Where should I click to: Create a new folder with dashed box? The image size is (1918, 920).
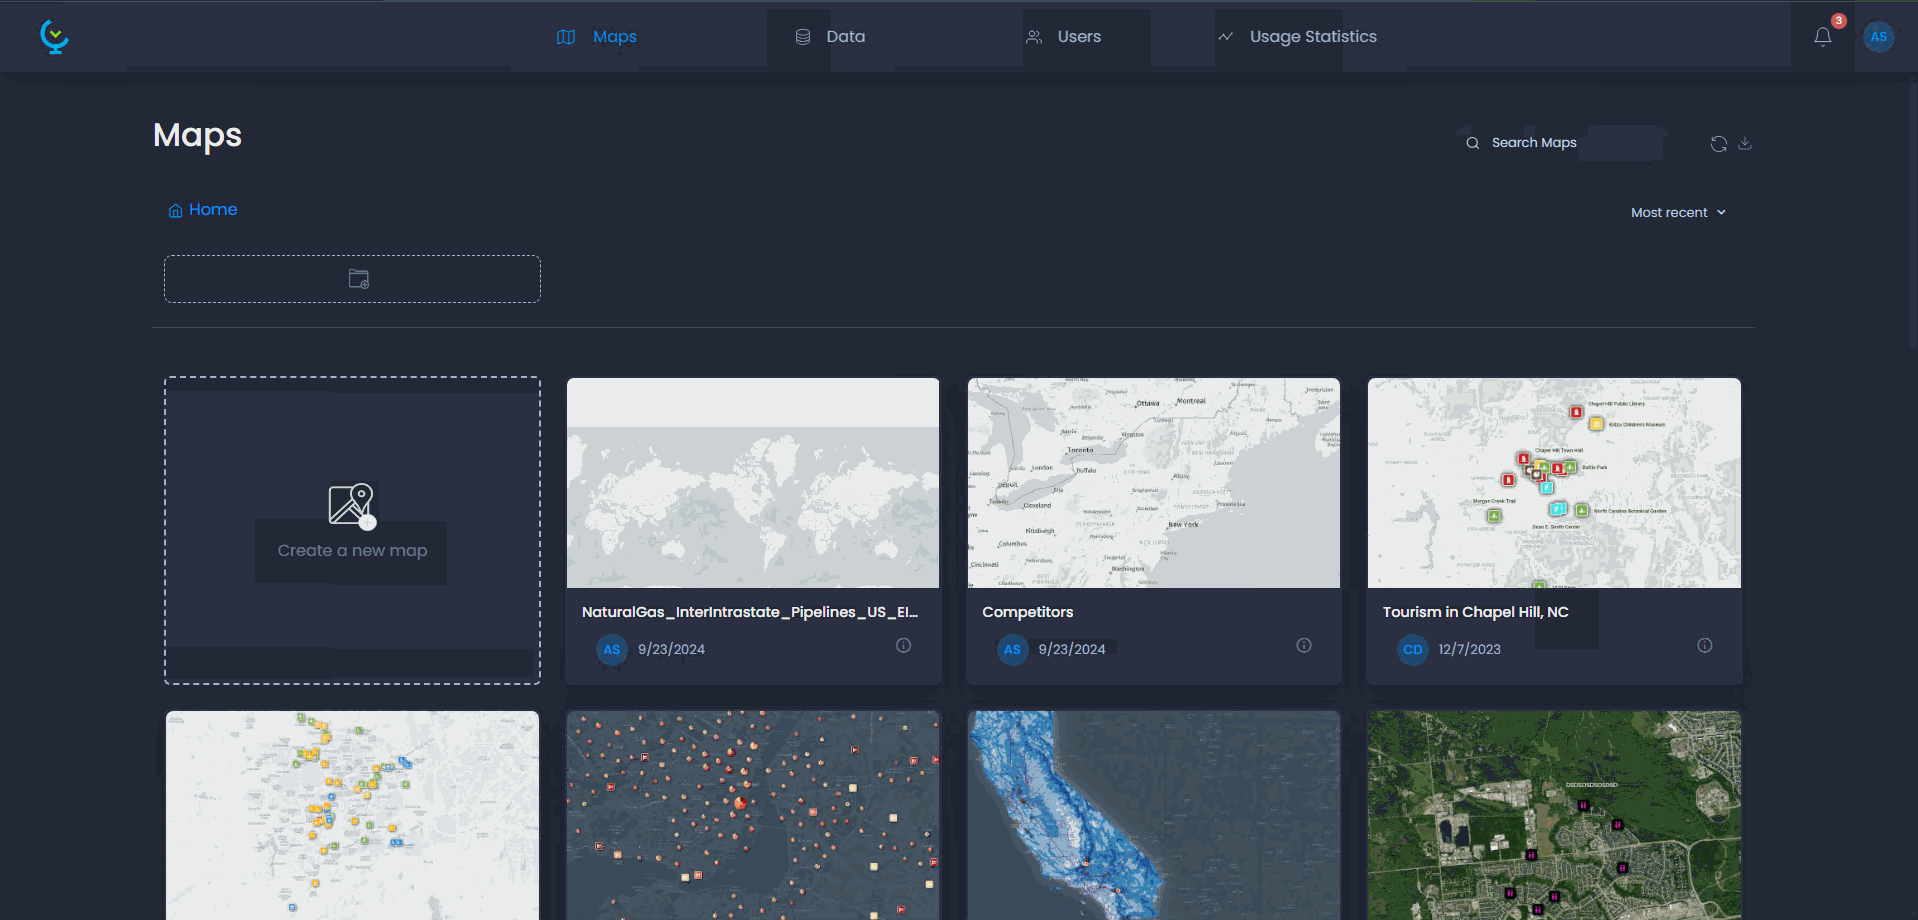[x=352, y=279]
